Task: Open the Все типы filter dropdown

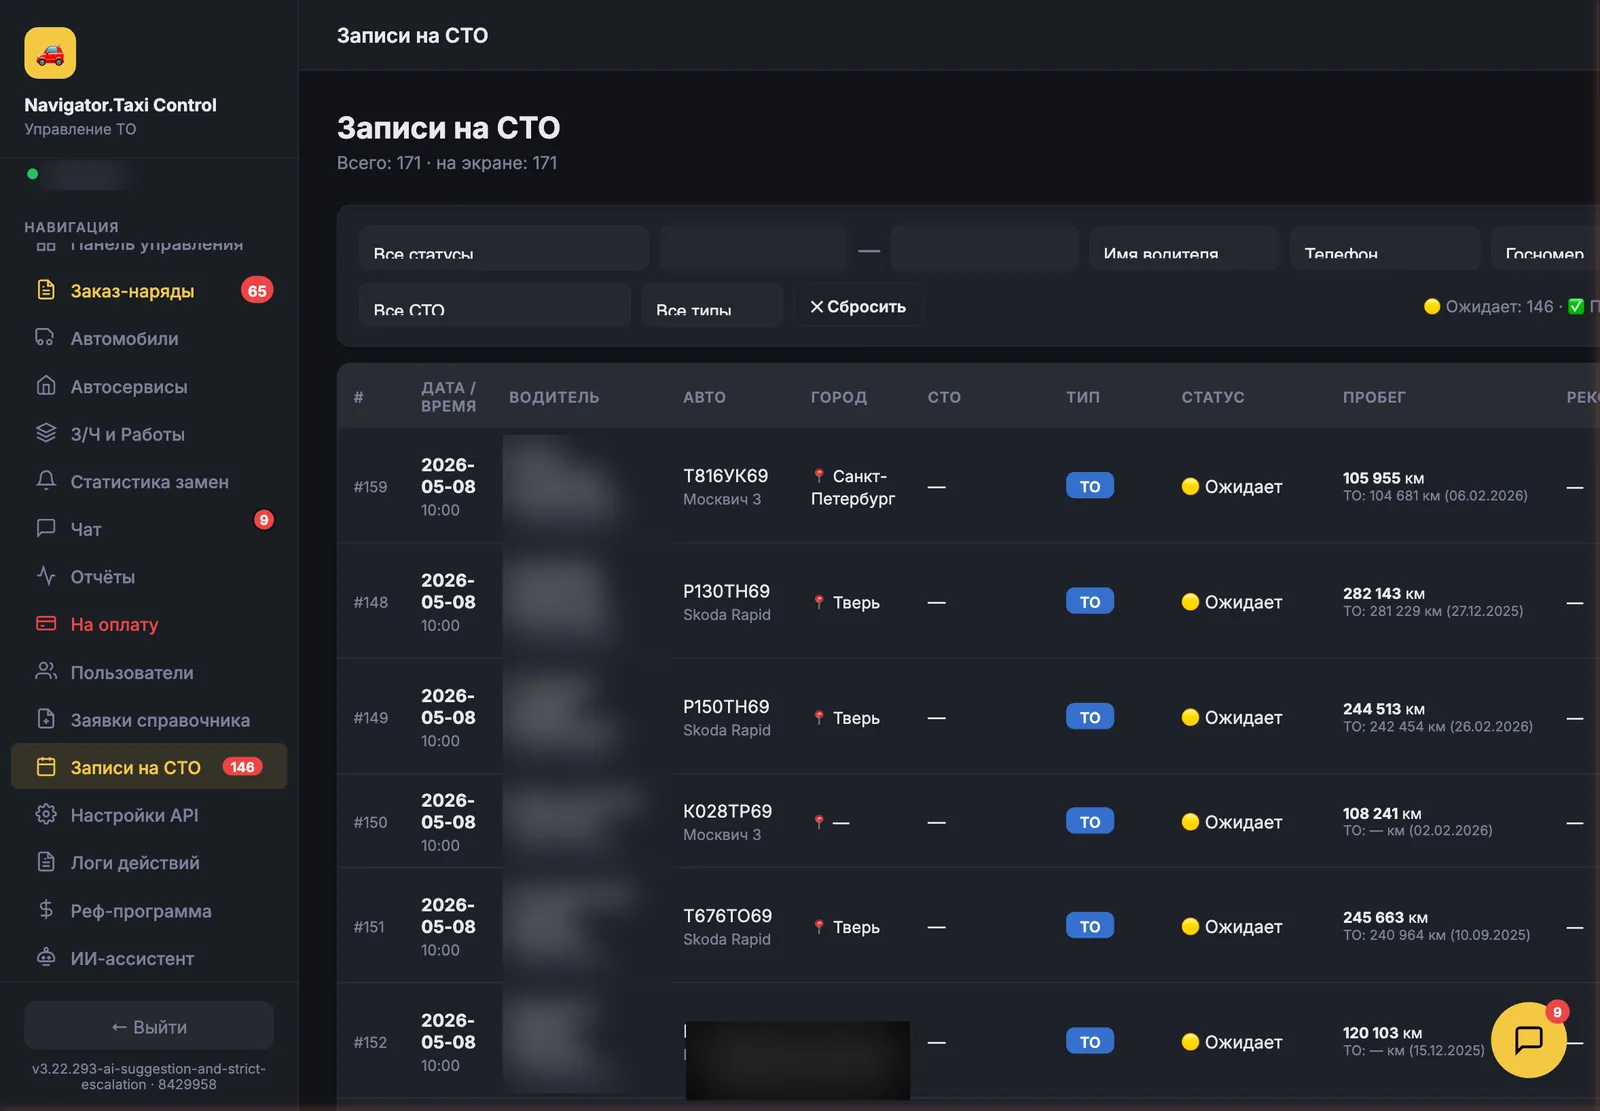Action: [x=712, y=304]
